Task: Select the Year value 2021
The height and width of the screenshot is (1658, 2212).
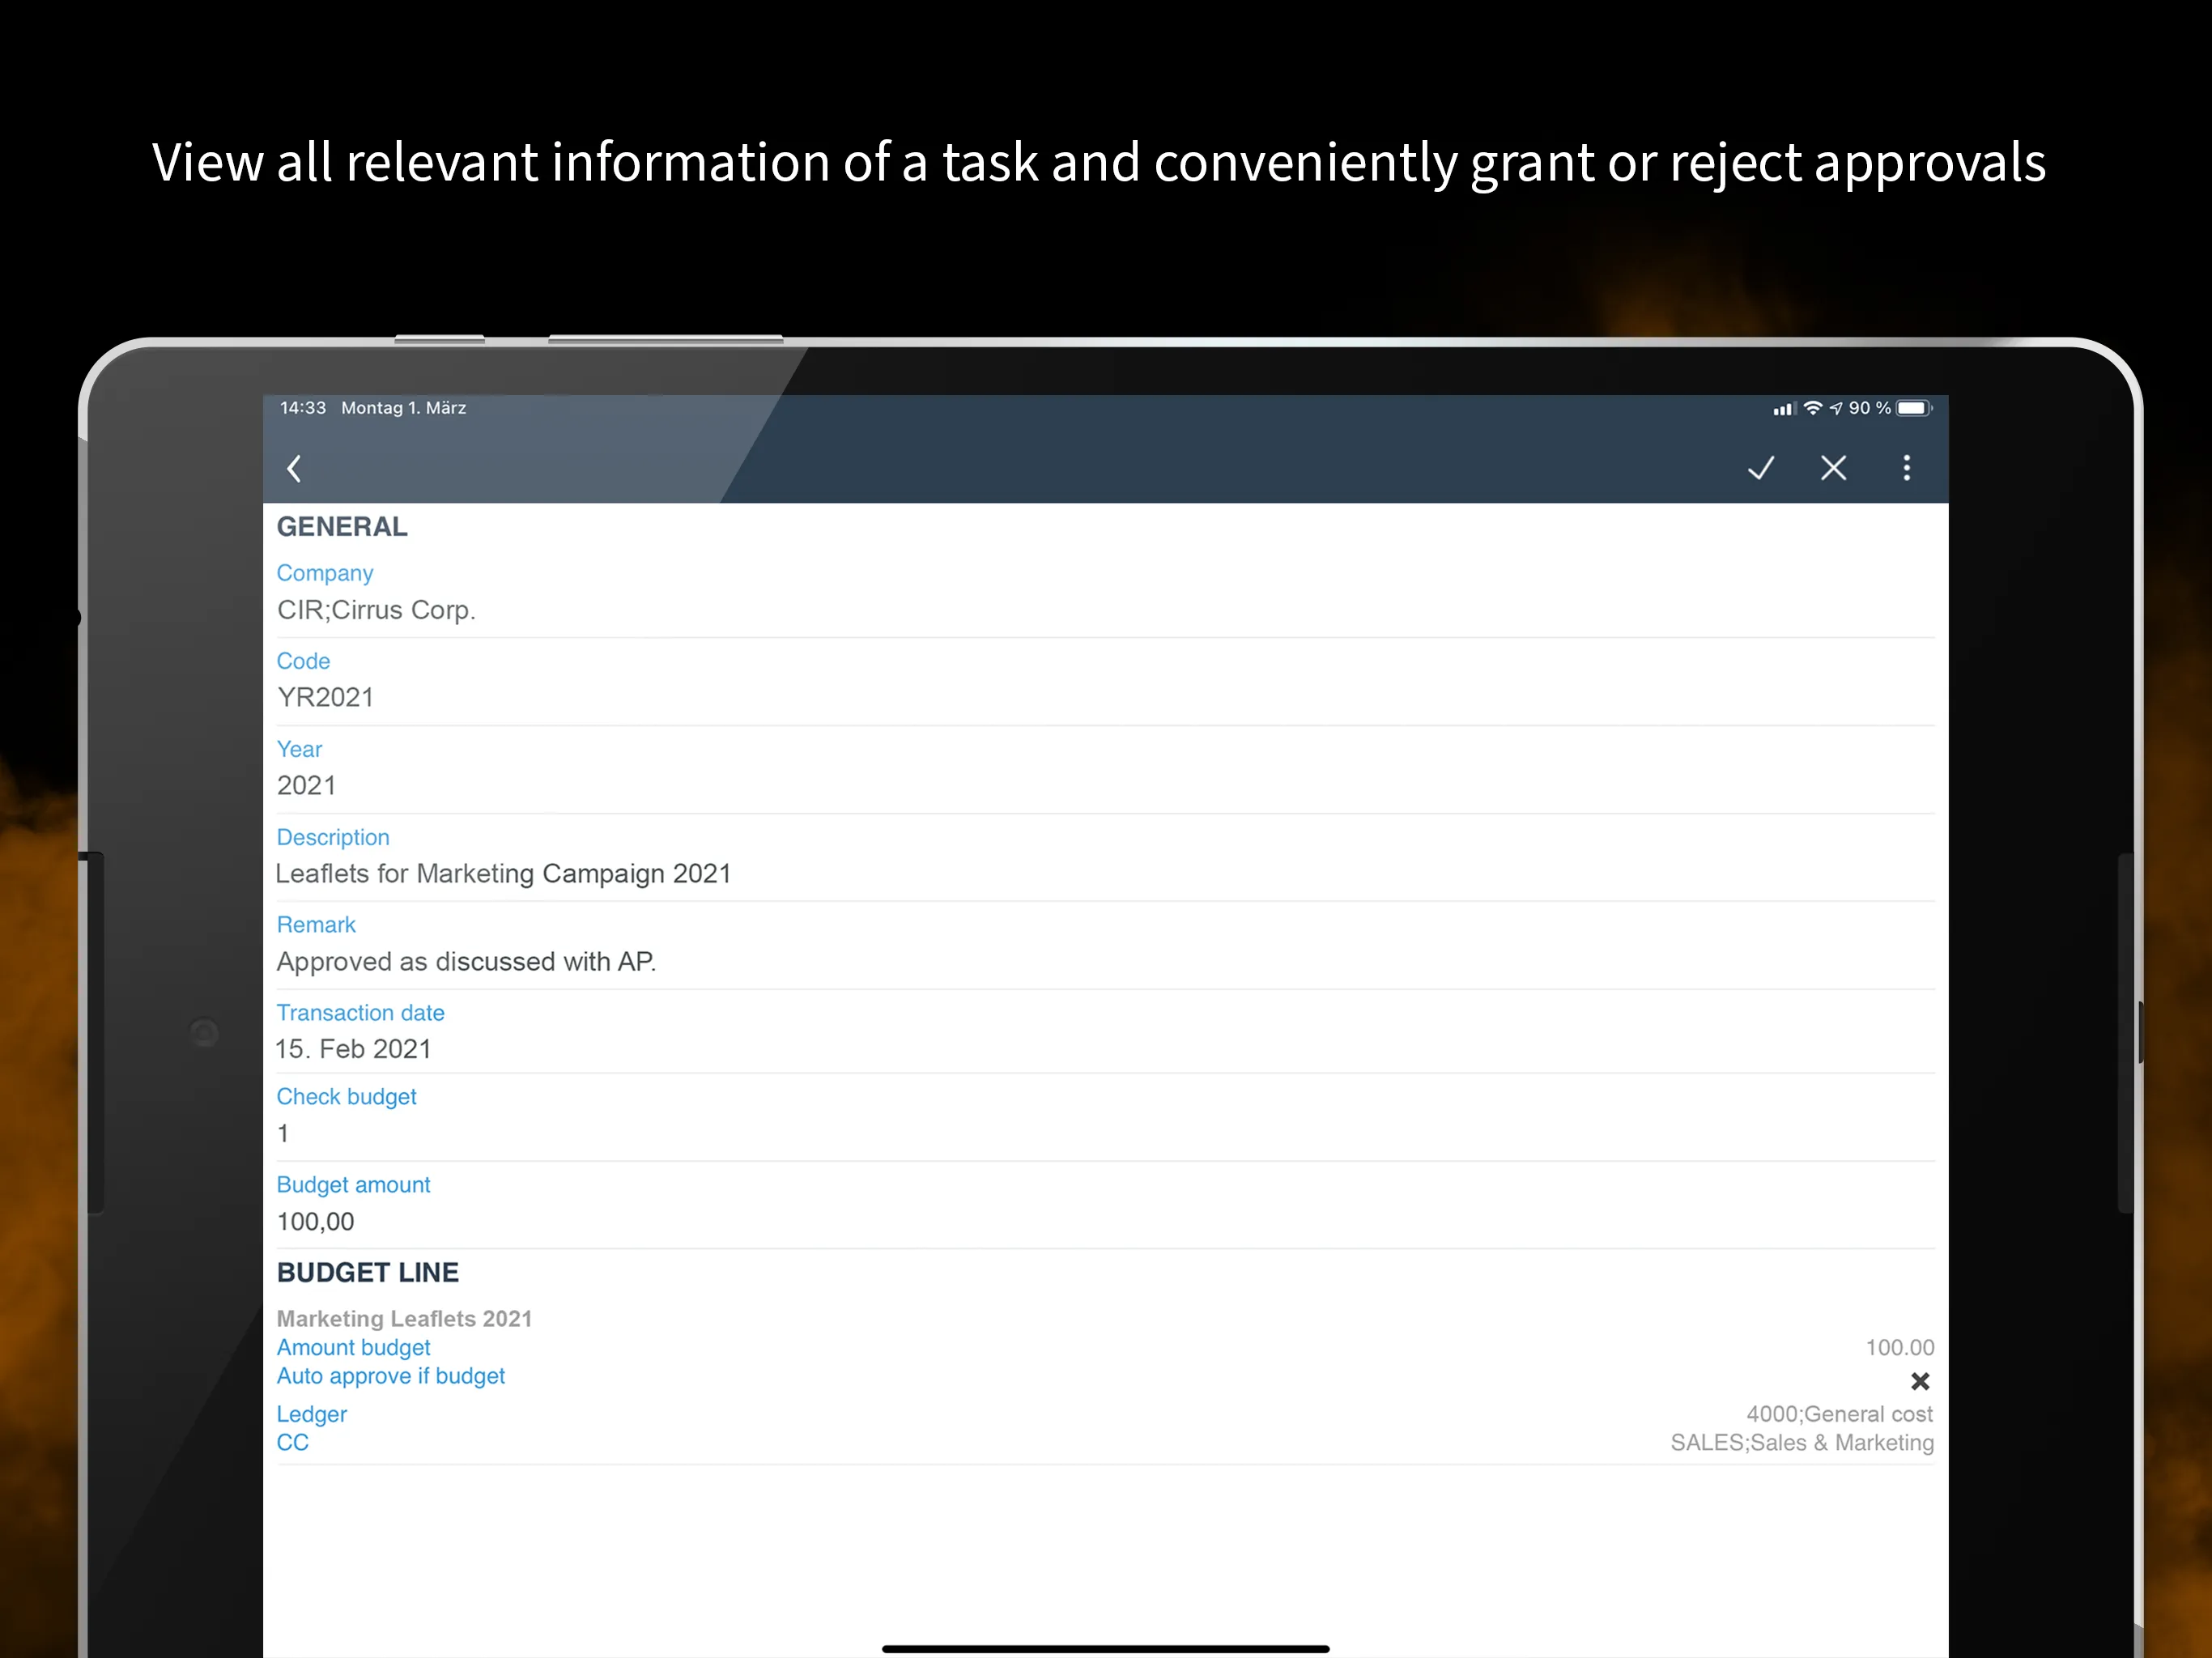Action: click(x=306, y=785)
